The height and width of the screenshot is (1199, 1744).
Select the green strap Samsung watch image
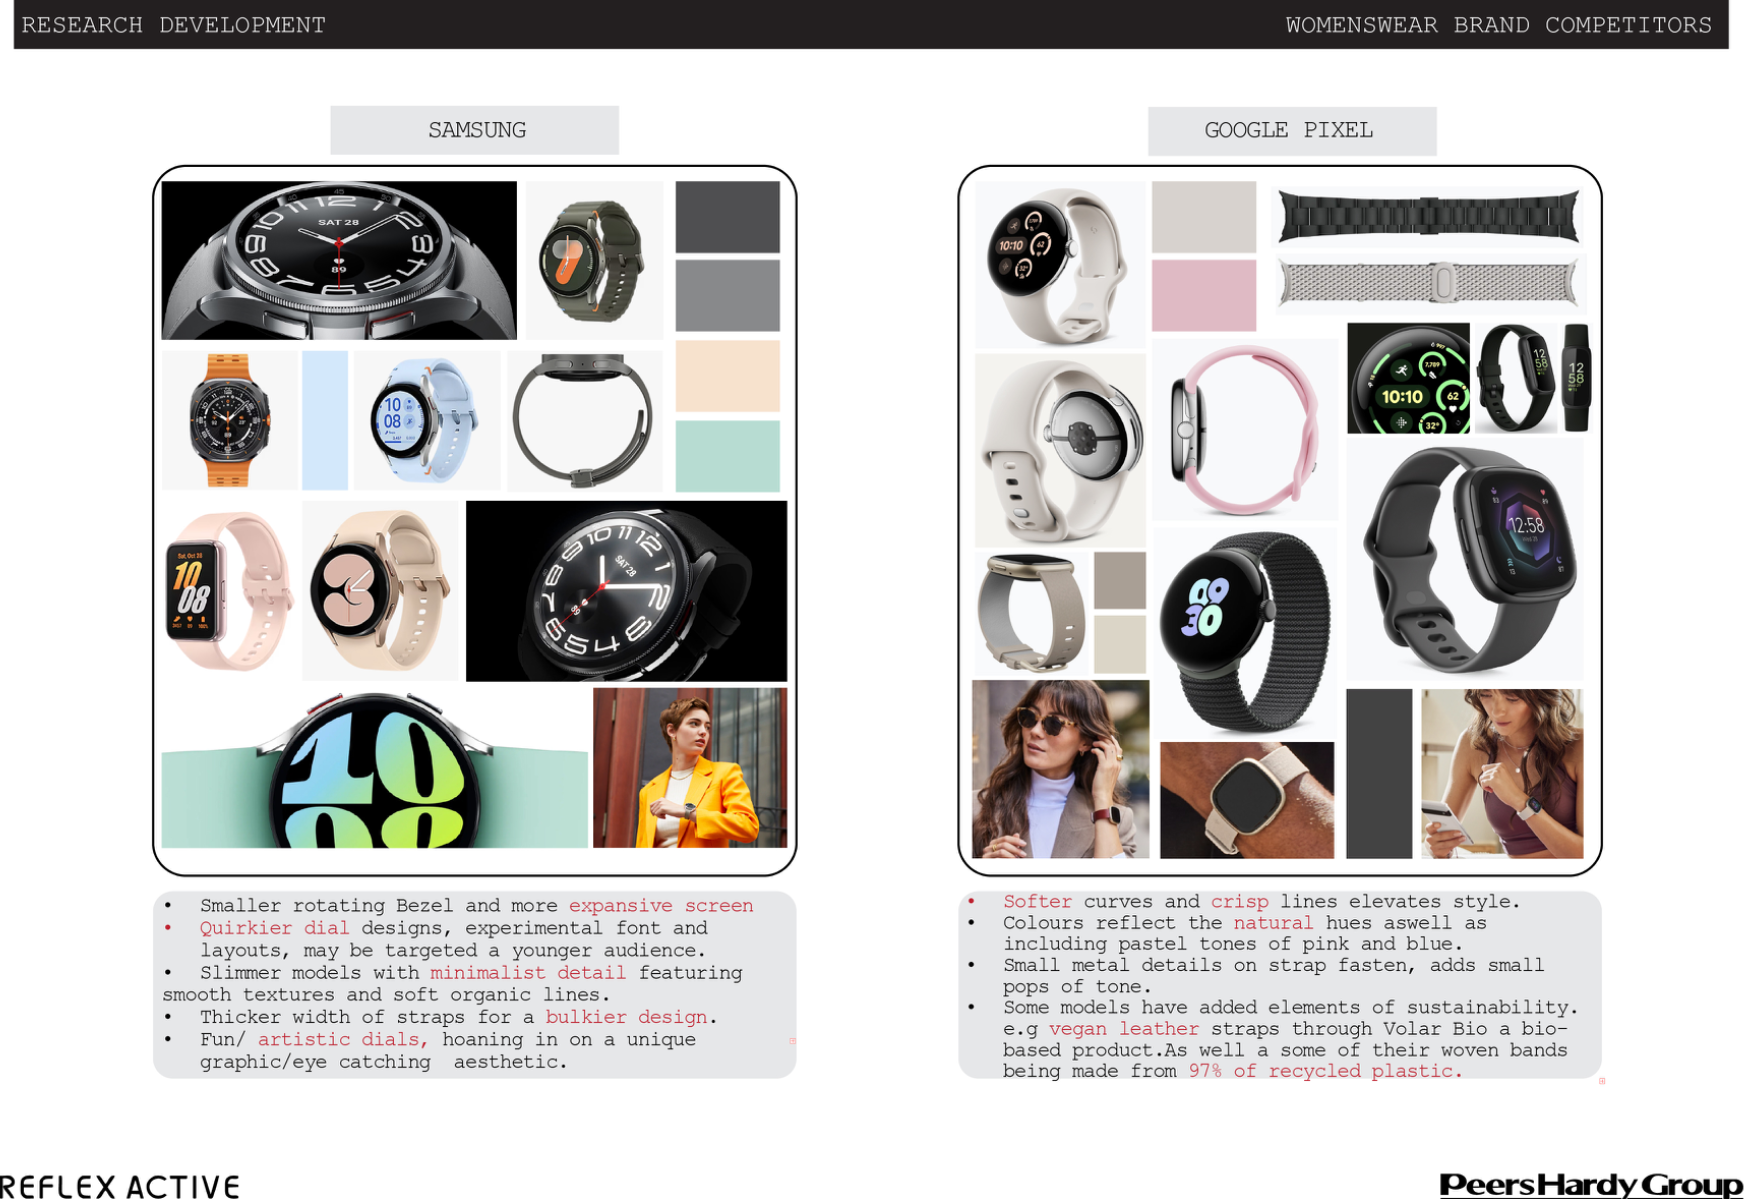[594, 260]
